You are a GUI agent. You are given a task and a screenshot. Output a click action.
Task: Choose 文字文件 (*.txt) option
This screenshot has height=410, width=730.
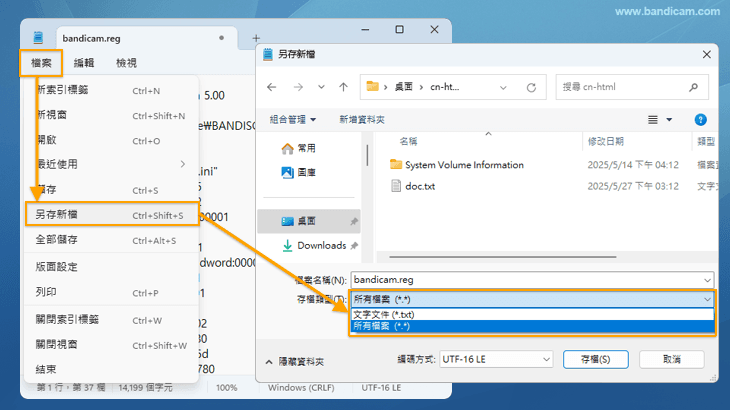[x=532, y=315]
